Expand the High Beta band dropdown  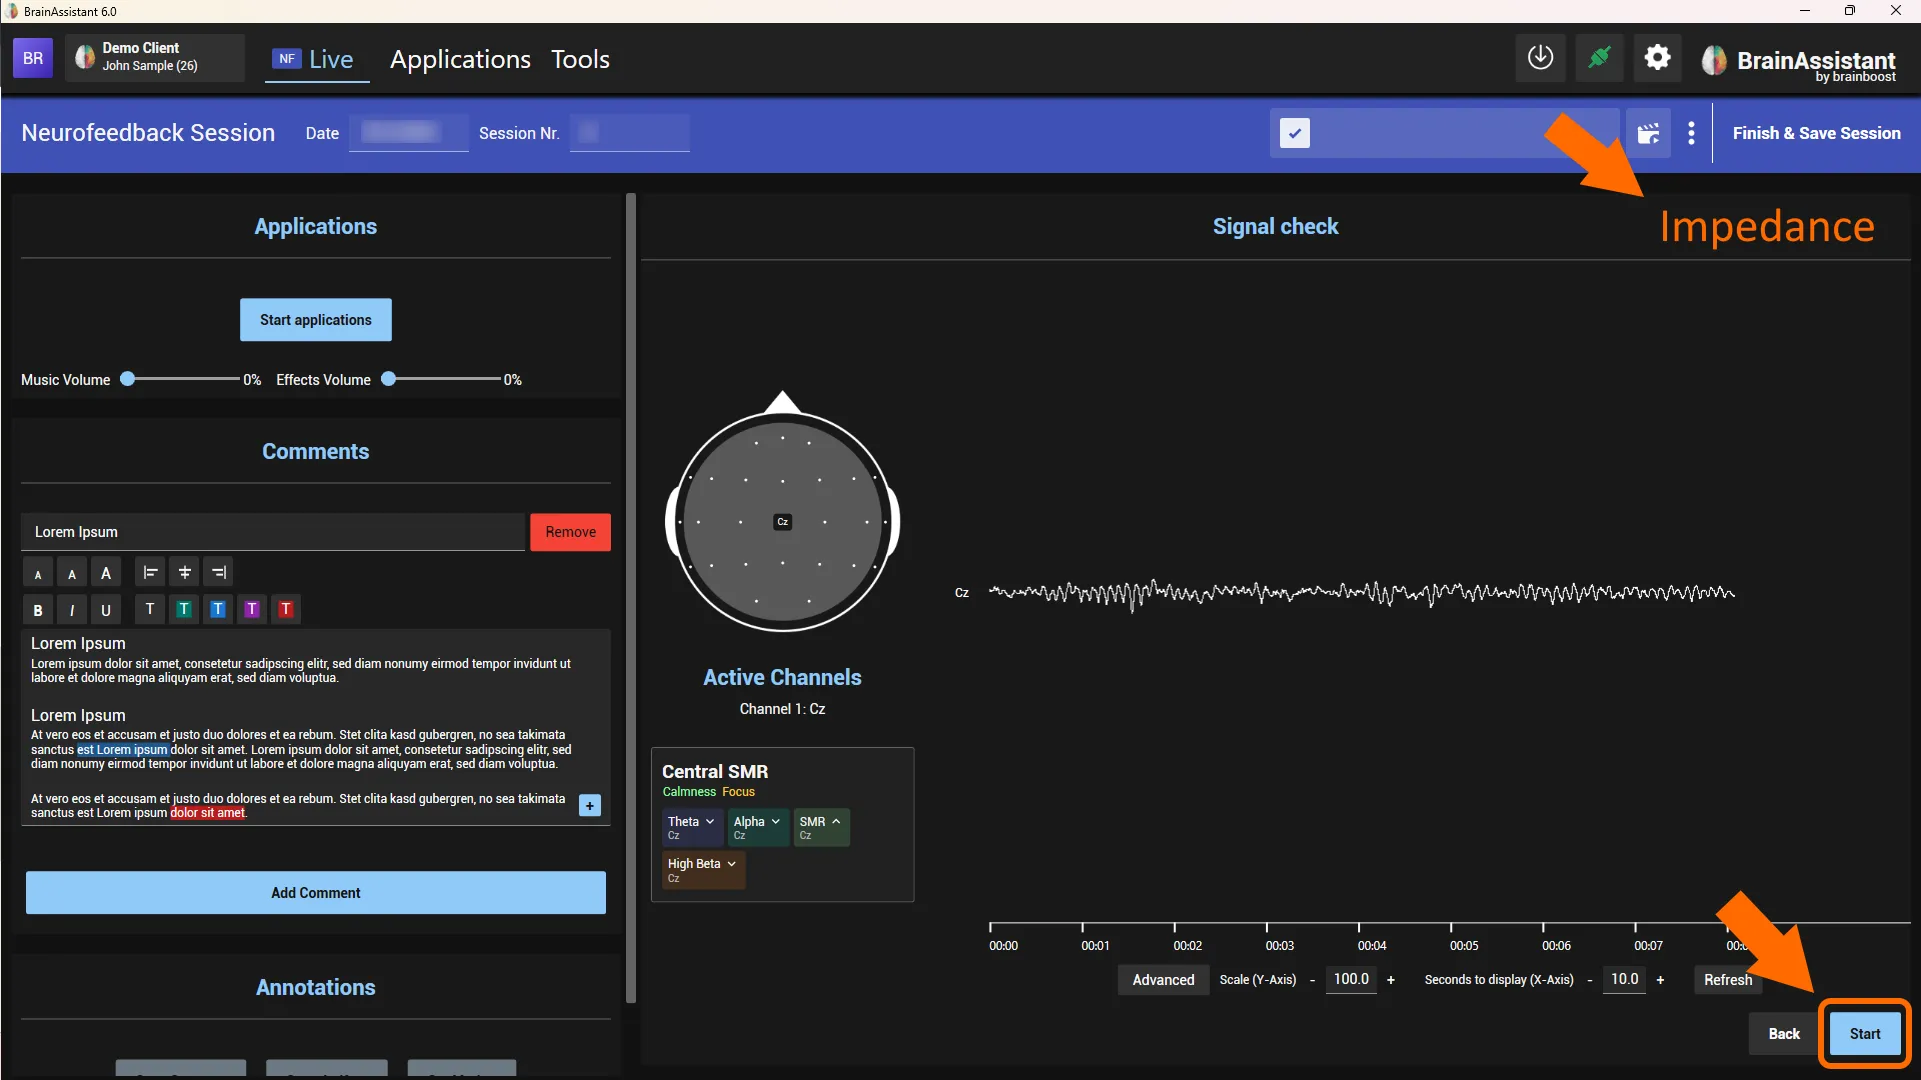point(703,869)
